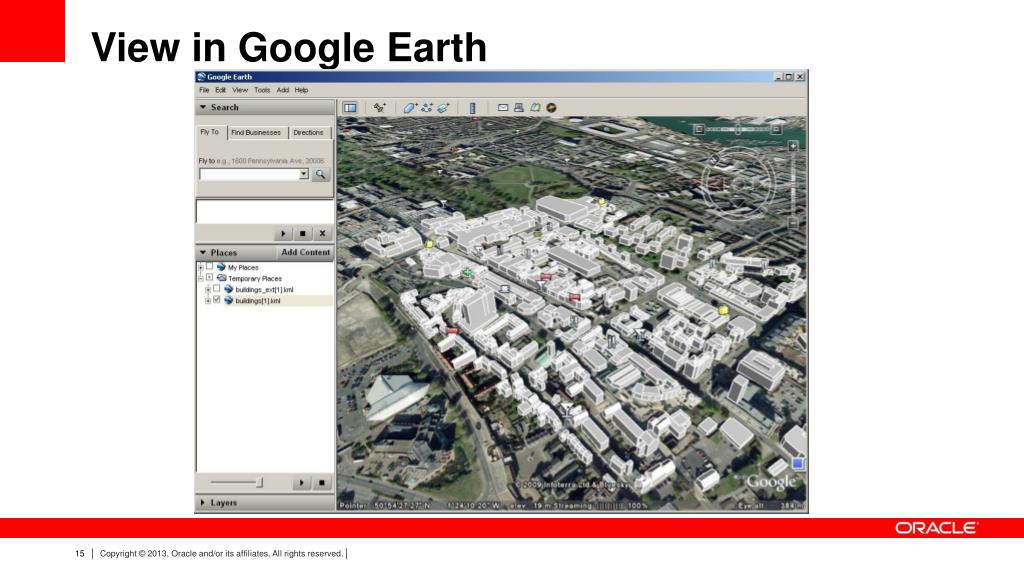Click the stop tour button in Places panel
The width and height of the screenshot is (1024, 576).
pos(321,483)
